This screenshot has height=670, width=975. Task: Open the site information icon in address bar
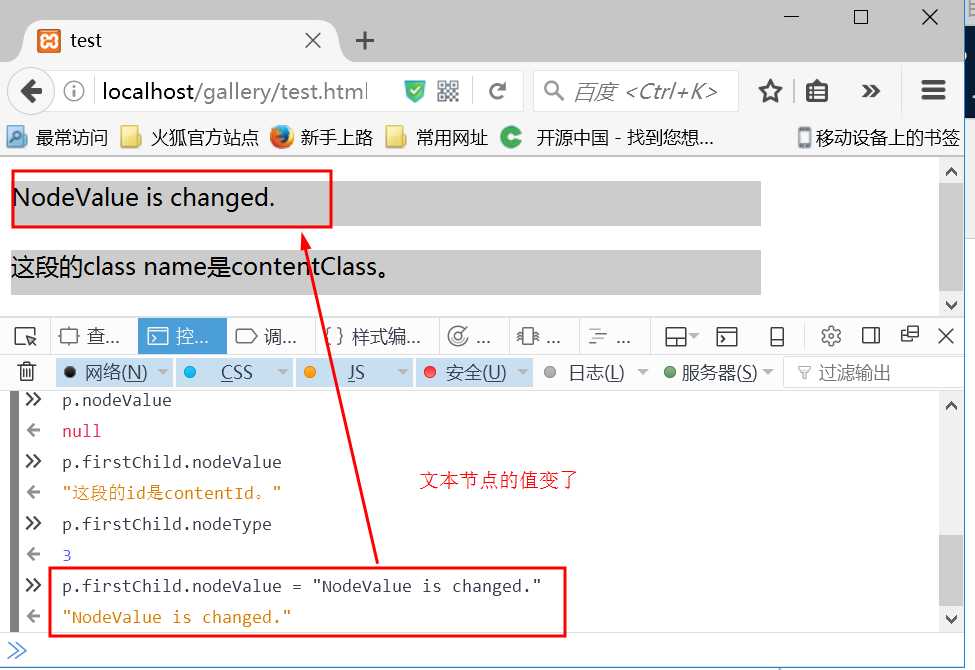tap(73, 91)
